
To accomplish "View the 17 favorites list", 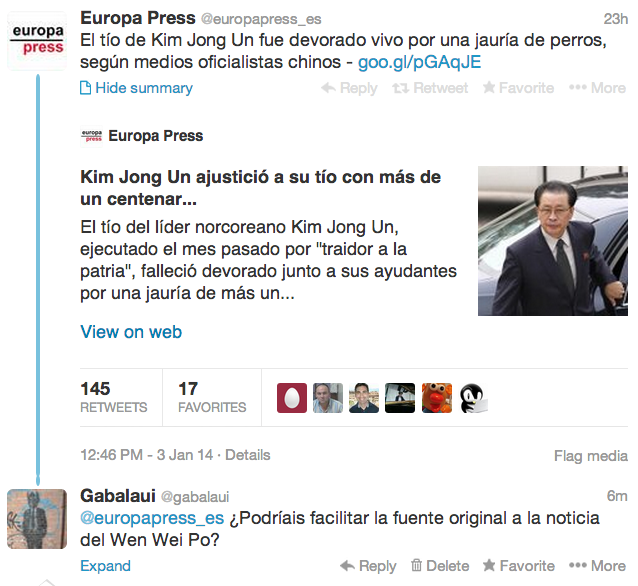I will (x=212, y=397).
